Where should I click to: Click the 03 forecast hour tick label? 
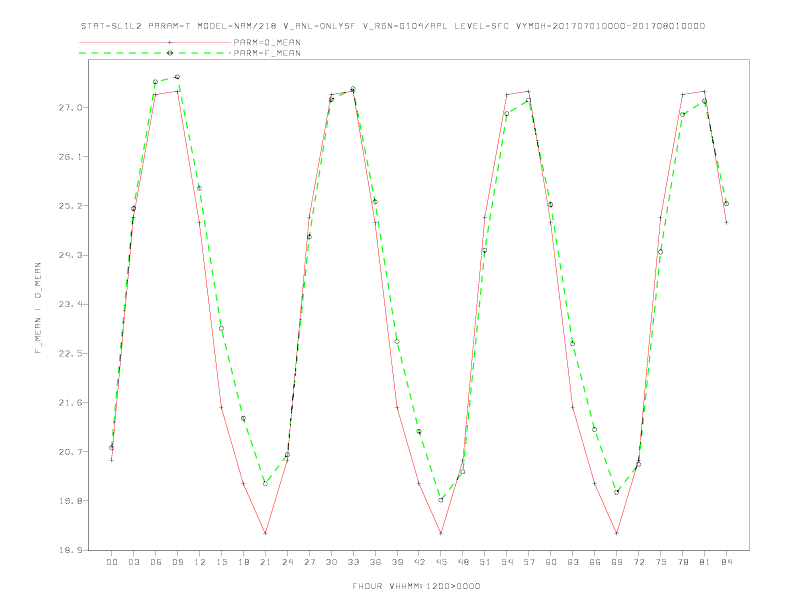[x=133, y=562]
